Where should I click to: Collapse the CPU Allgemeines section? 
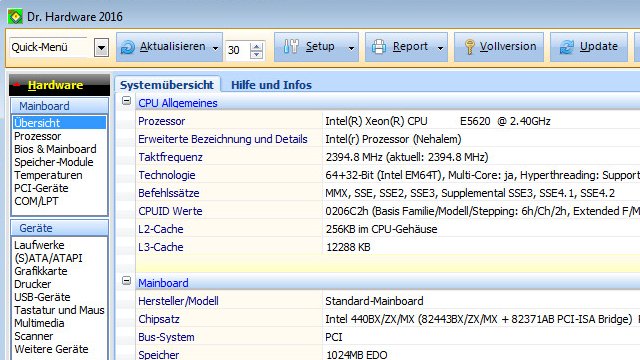pos(127,100)
